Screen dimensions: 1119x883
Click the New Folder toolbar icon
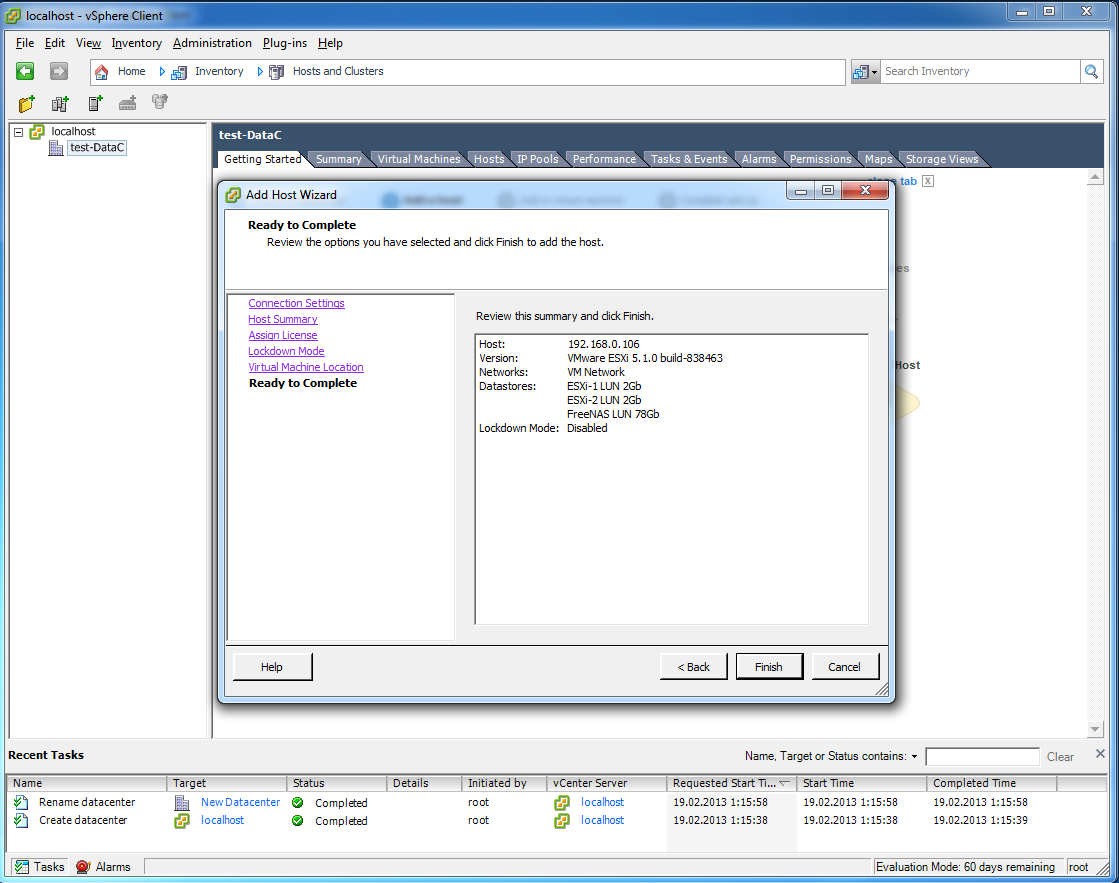(x=26, y=104)
